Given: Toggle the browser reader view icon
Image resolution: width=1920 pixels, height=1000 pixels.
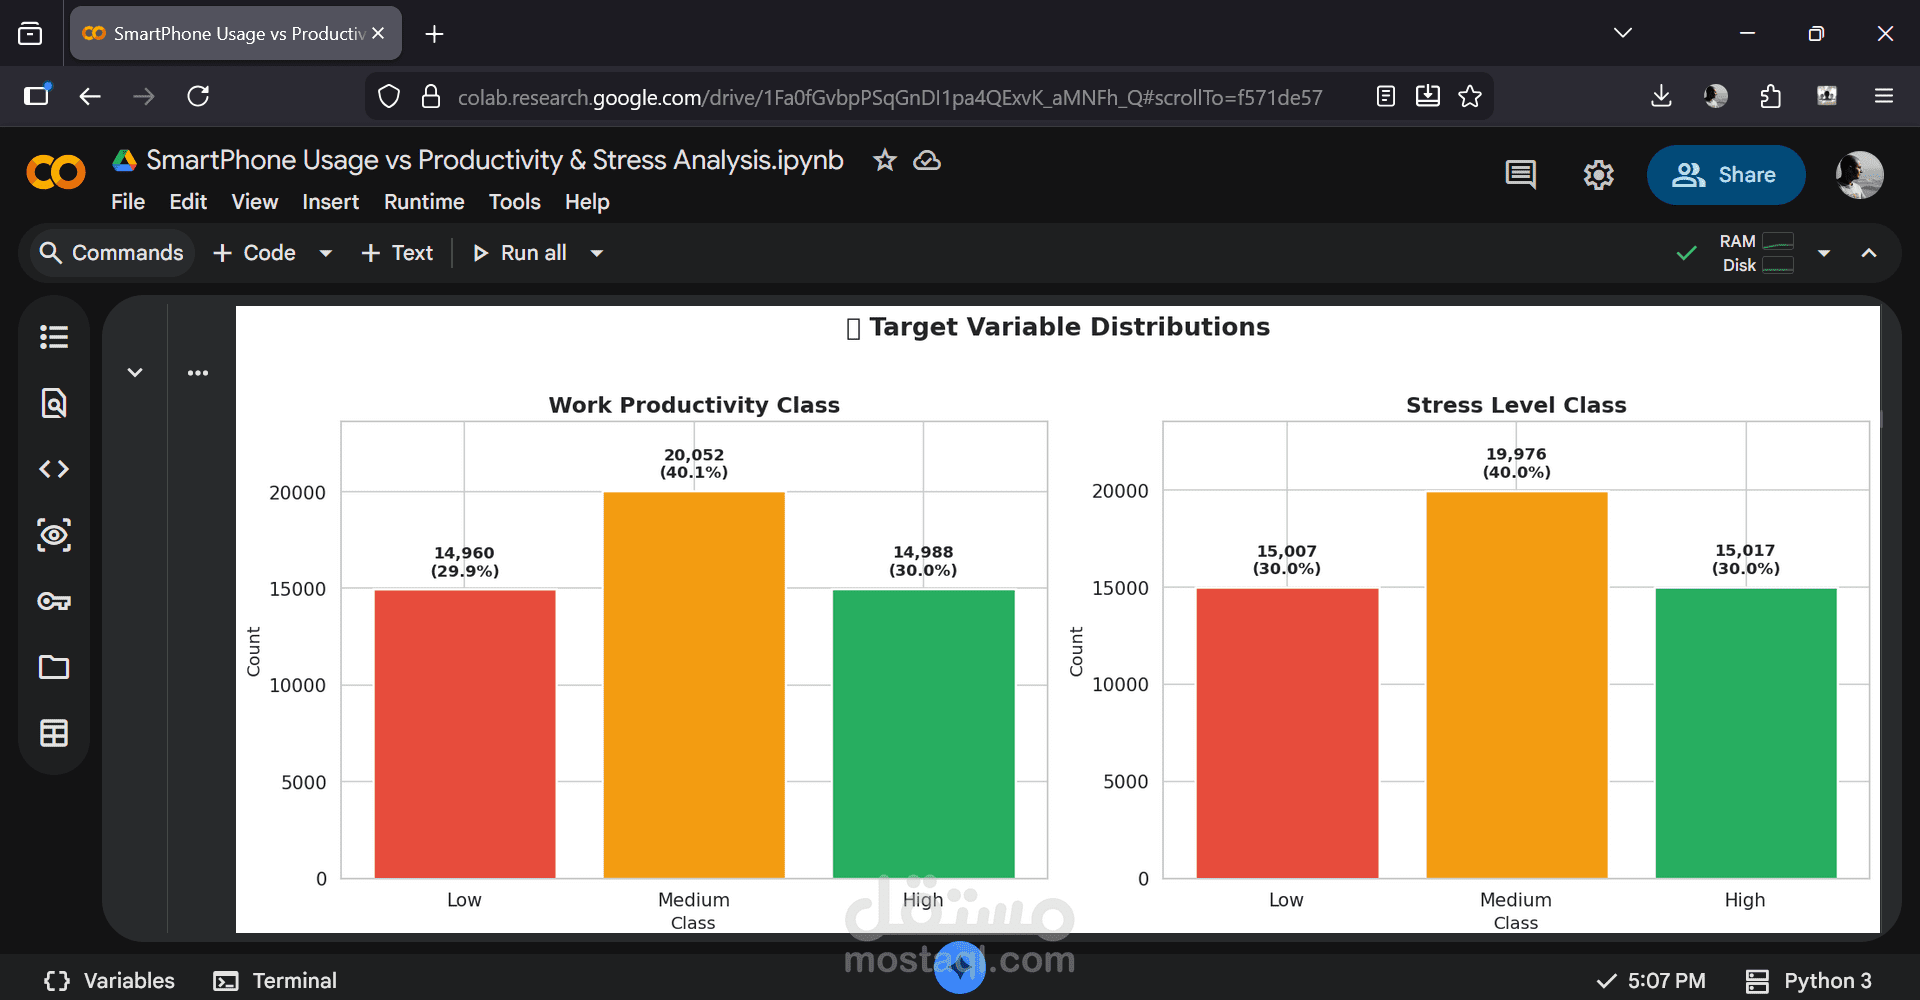Looking at the screenshot, I should [x=1386, y=96].
